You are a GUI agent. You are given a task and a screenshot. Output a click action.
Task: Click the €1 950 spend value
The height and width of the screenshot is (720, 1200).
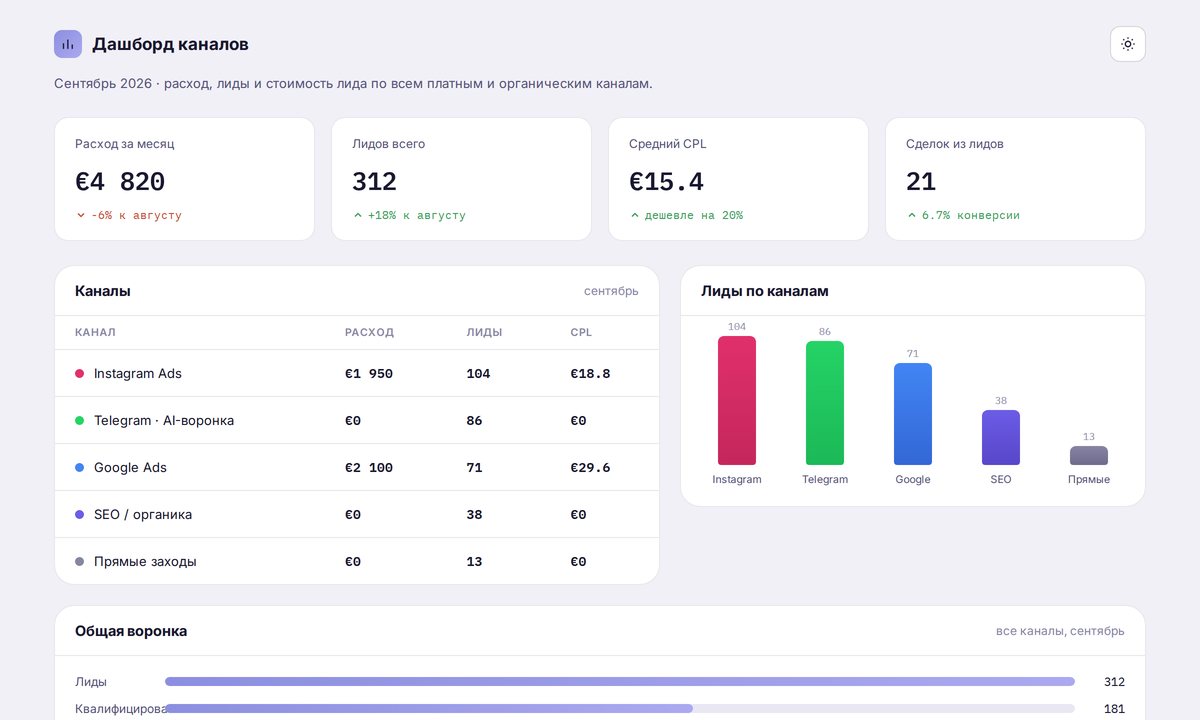[x=369, y=373]
